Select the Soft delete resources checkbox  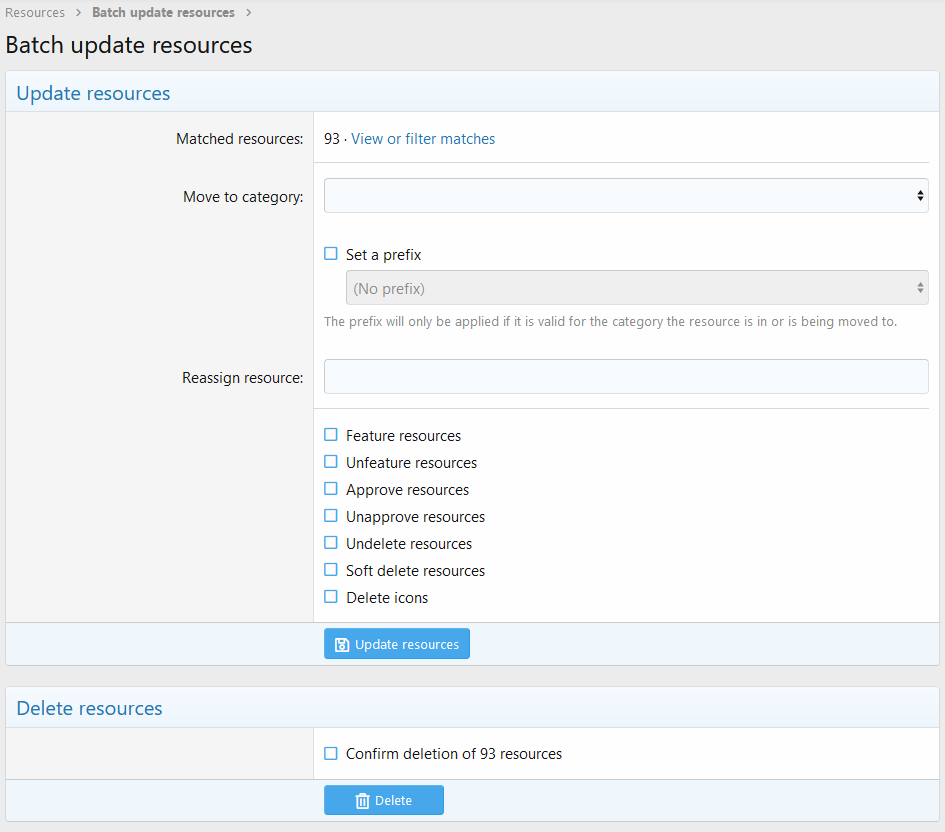(x=331, y=570)
